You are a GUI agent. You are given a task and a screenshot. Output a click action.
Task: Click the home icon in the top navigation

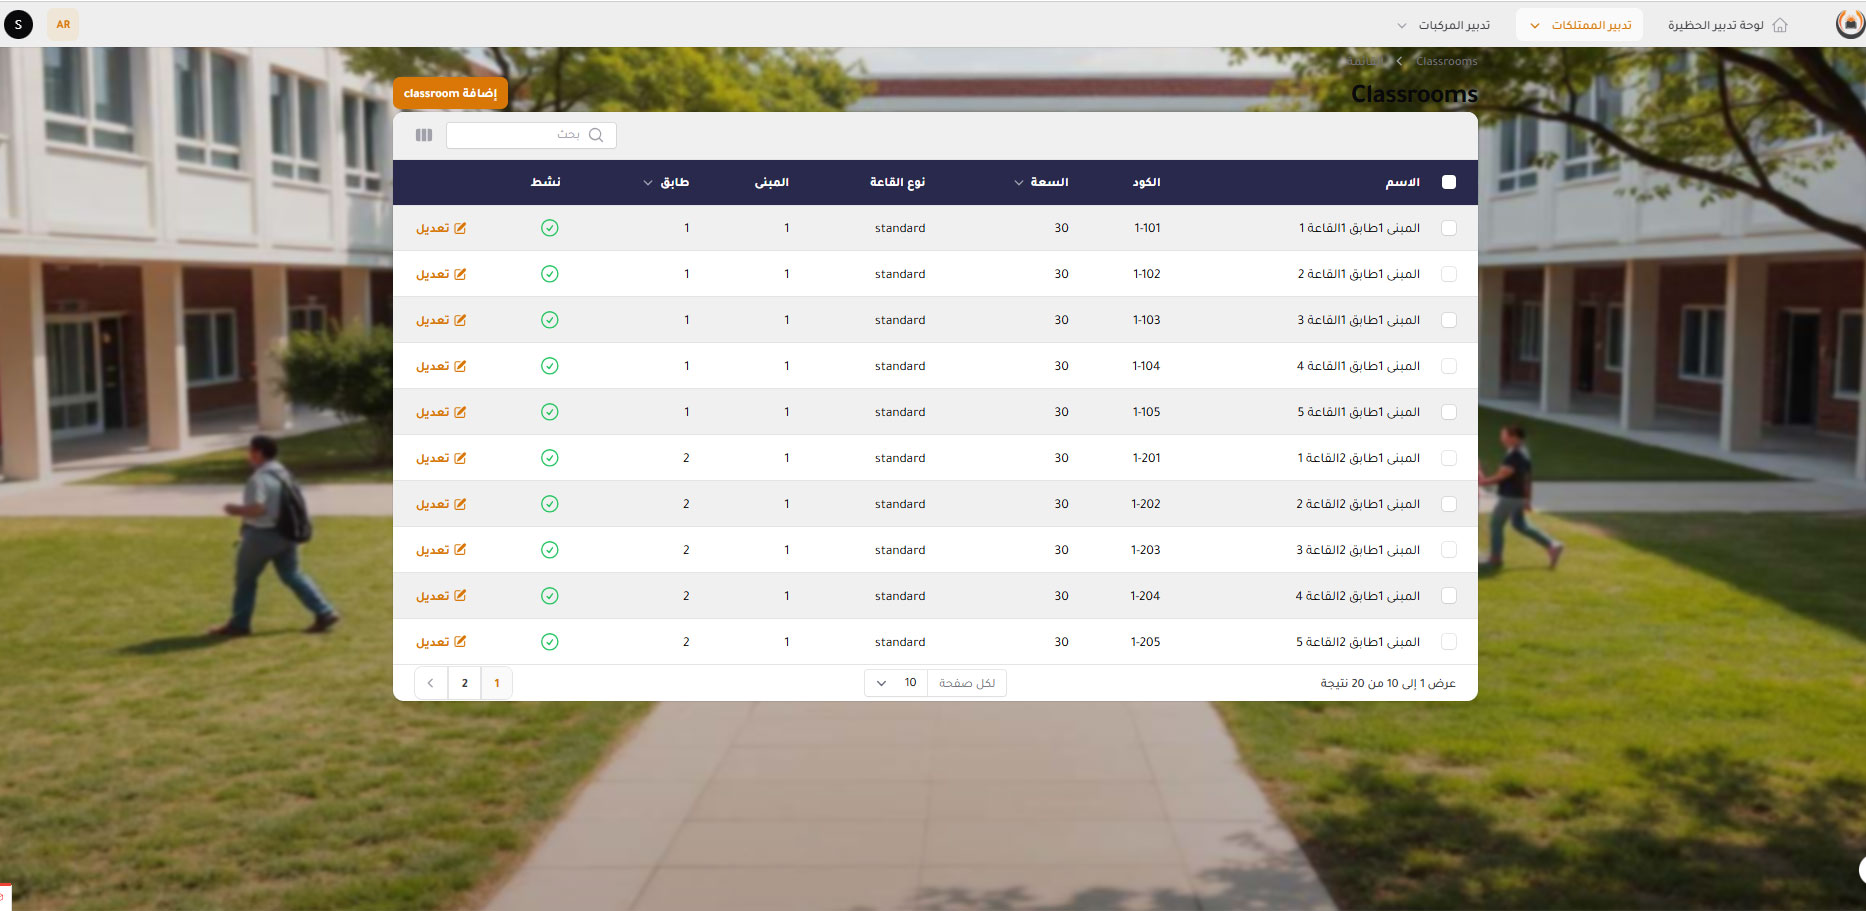[1780, 25]
